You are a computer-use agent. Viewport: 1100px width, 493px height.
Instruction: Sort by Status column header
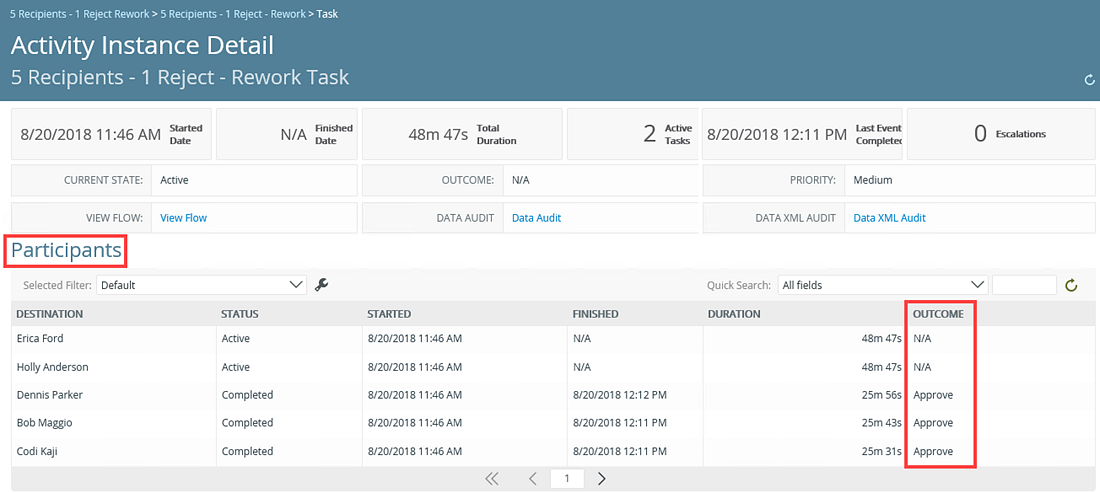(x=240, y=314)
